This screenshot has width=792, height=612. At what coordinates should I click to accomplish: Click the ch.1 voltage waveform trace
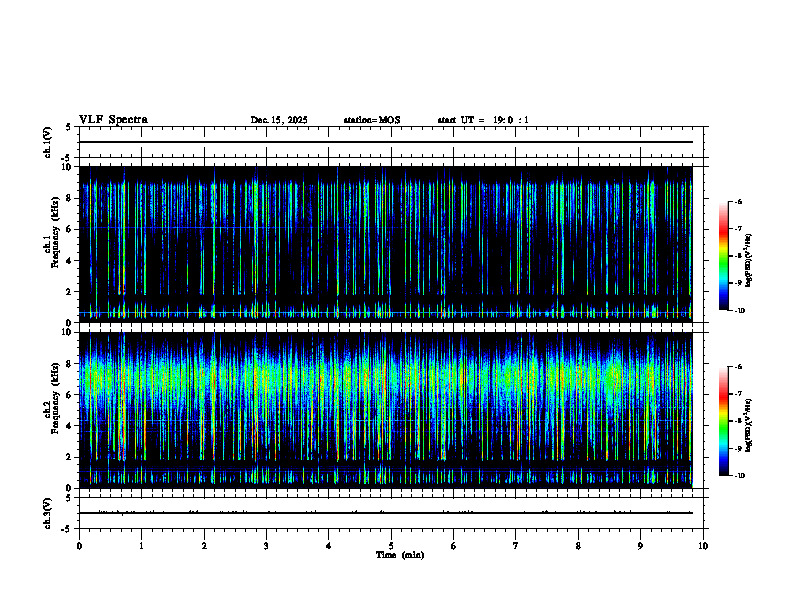click(386, 142)
